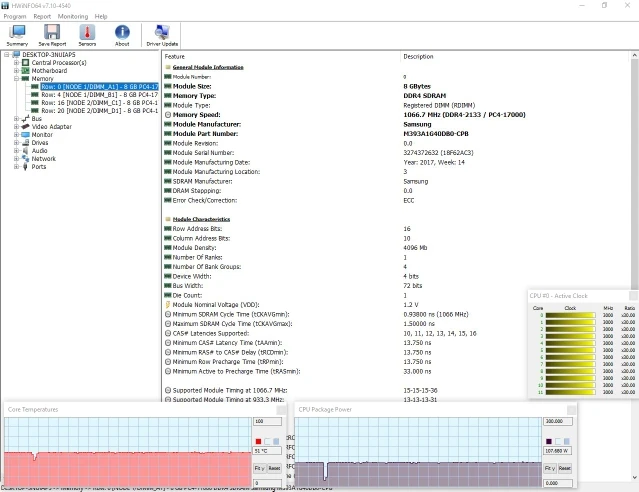
Task: Click the About info icon
Action: (122, 35)
